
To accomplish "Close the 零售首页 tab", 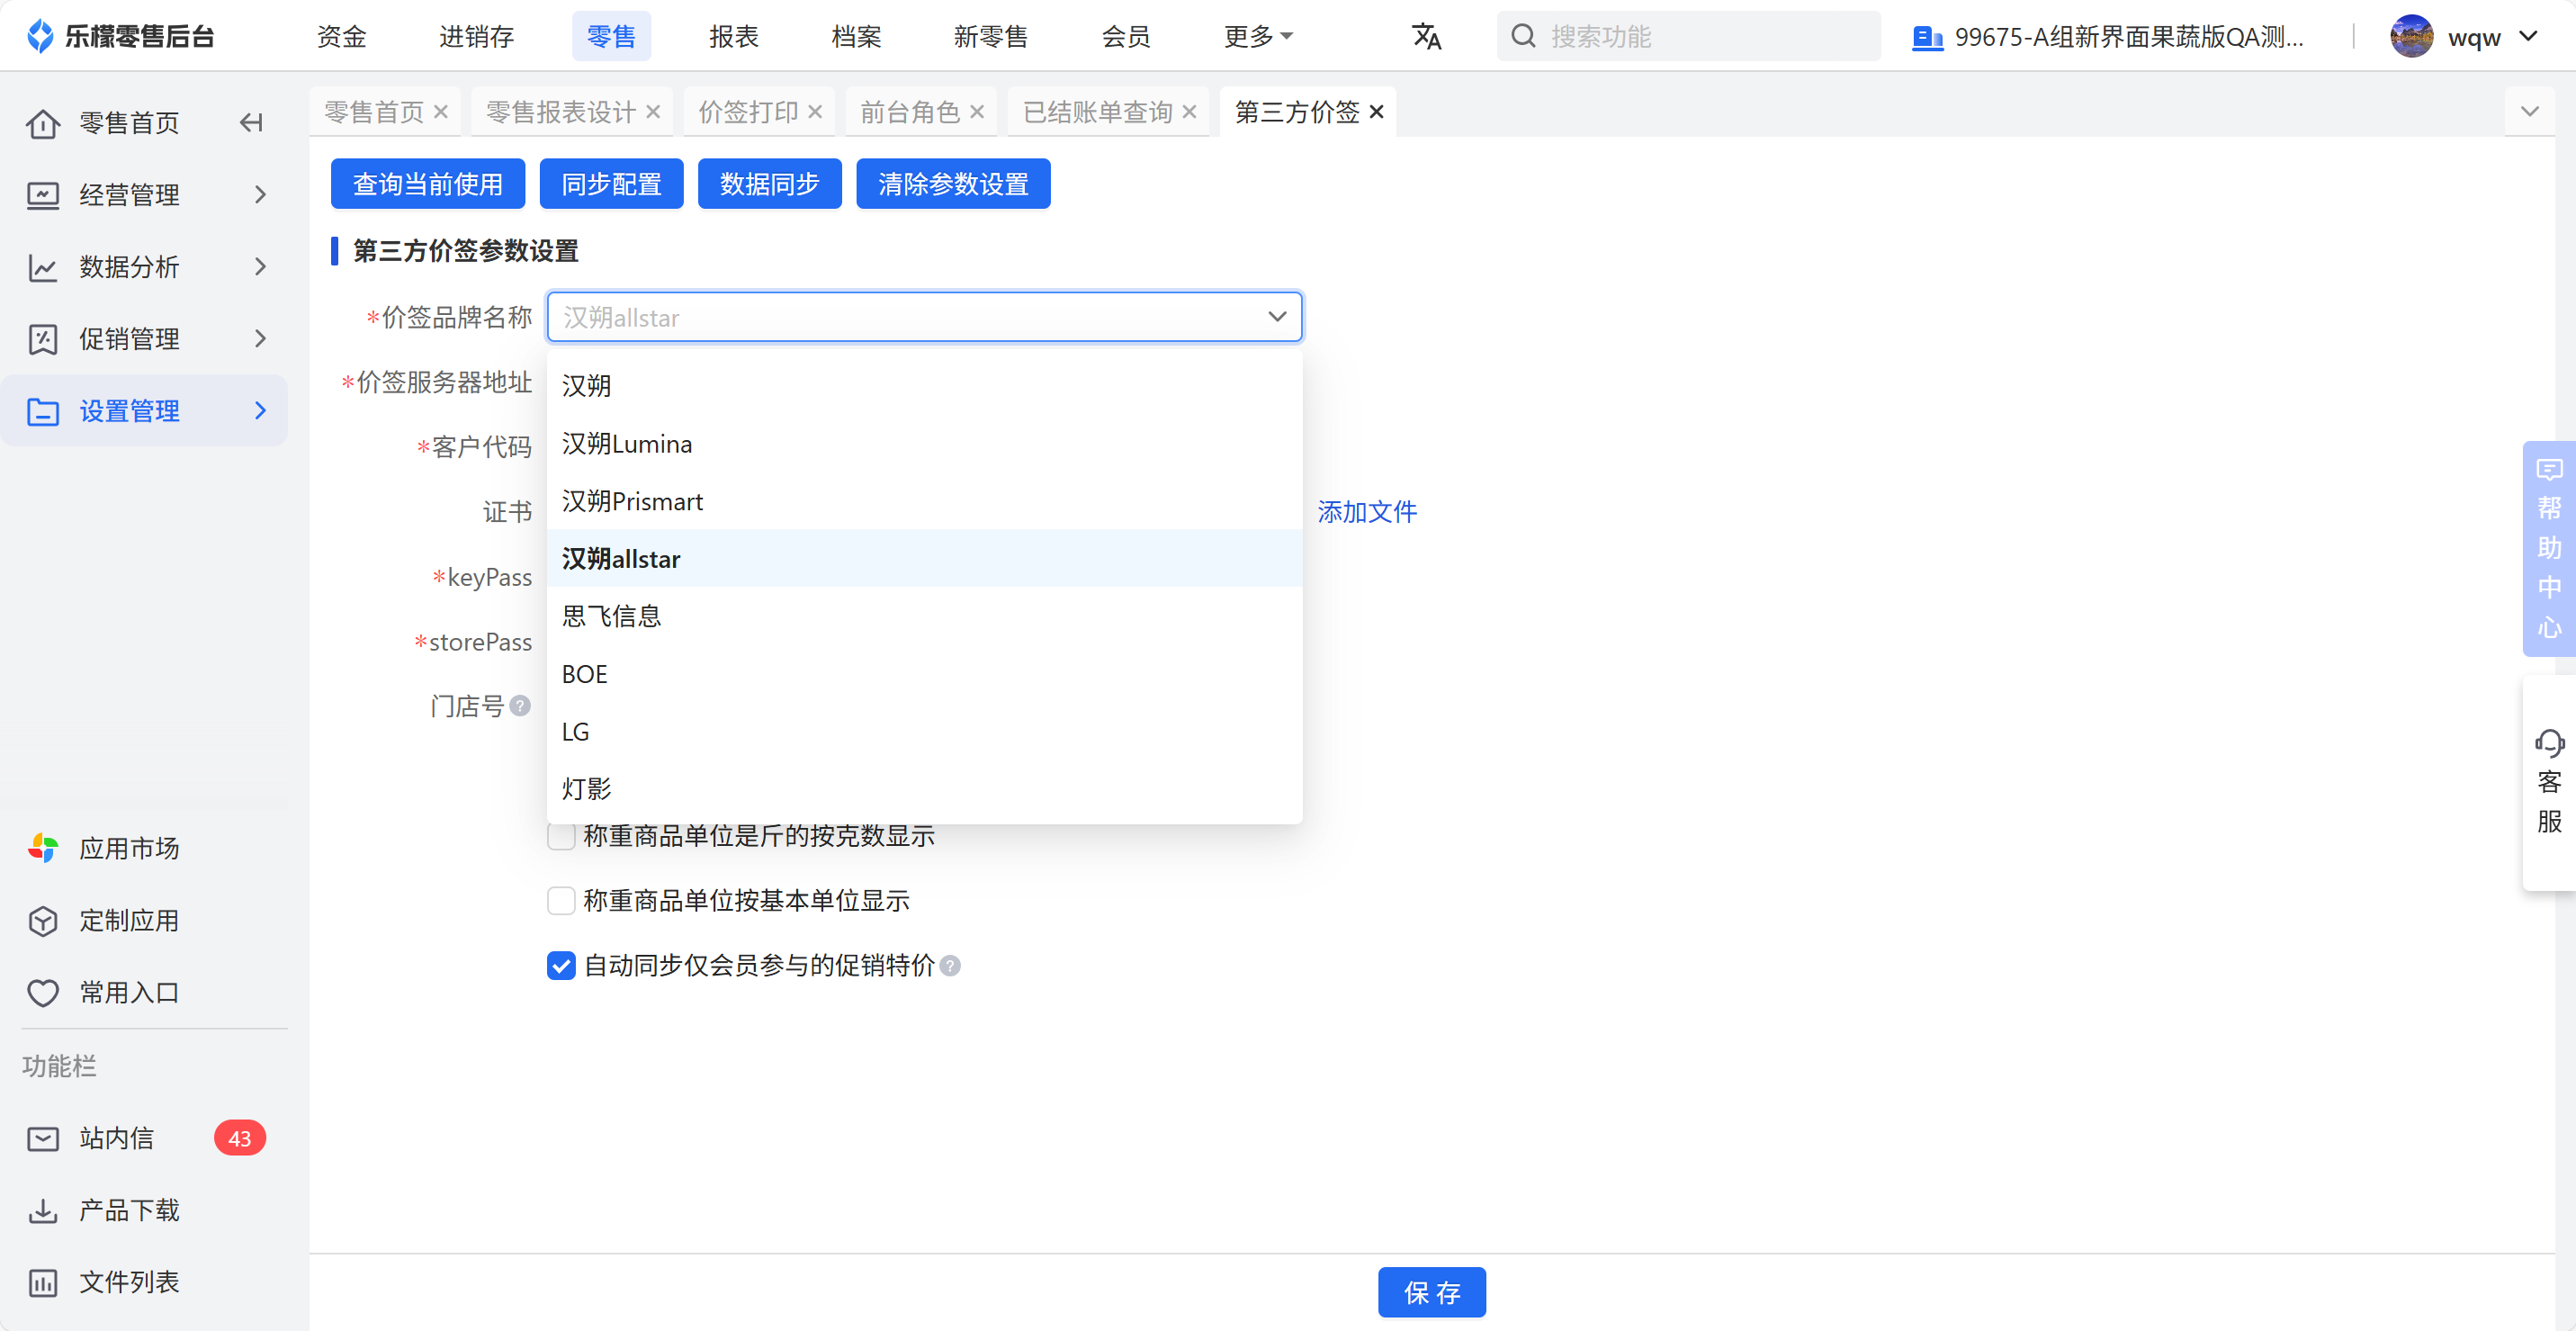I will click(x=440, y=112).
